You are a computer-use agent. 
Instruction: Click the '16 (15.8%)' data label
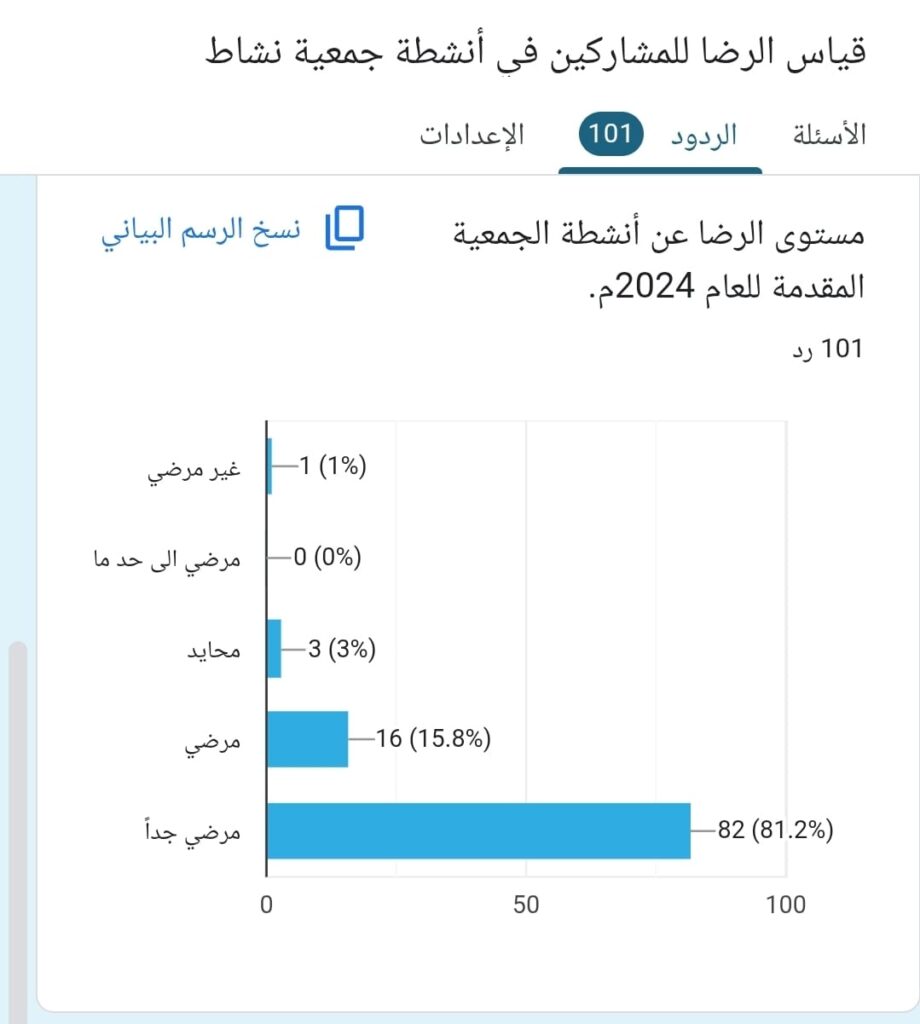point(434,739)
